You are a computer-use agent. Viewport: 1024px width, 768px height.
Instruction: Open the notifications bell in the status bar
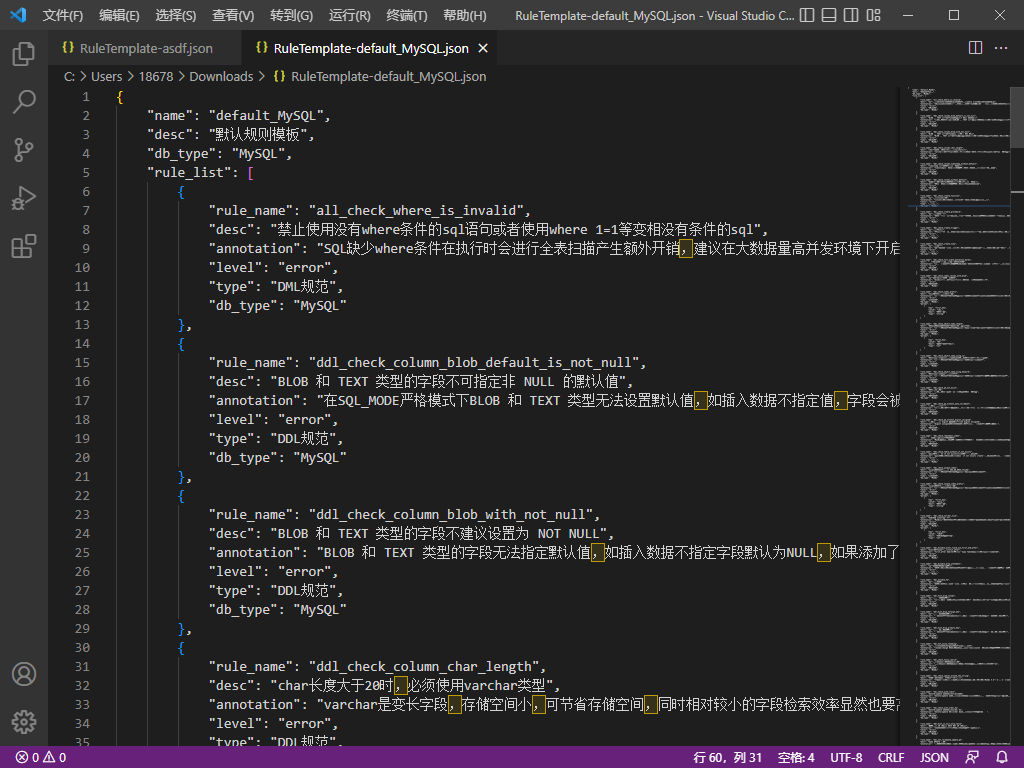[1004, 757]
